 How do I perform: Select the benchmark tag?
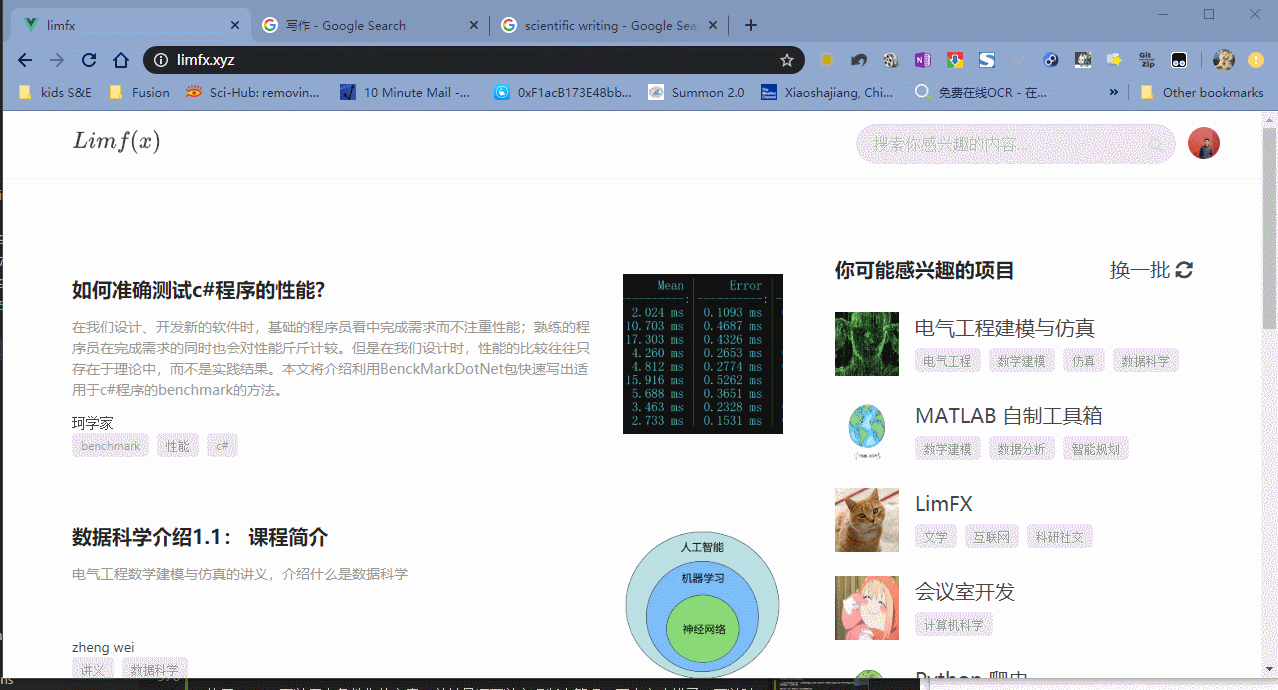click(x=111, y=446)
